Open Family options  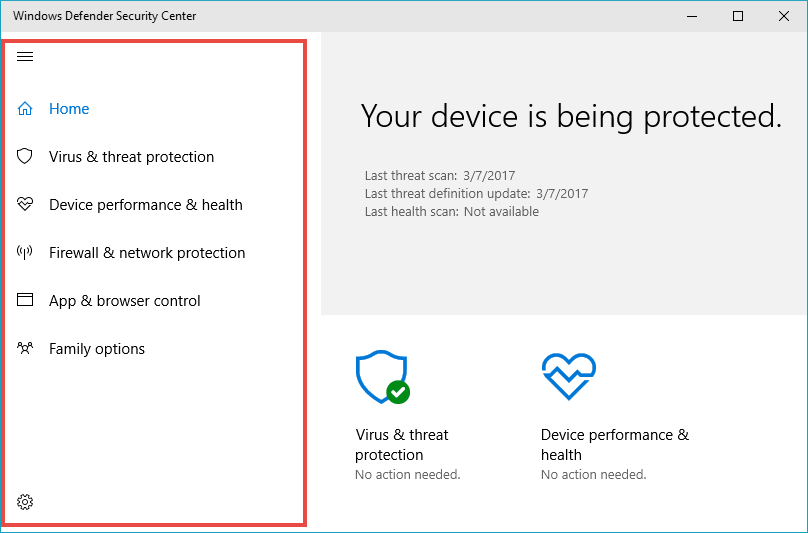pyautogui.click(x=97, y=349)
